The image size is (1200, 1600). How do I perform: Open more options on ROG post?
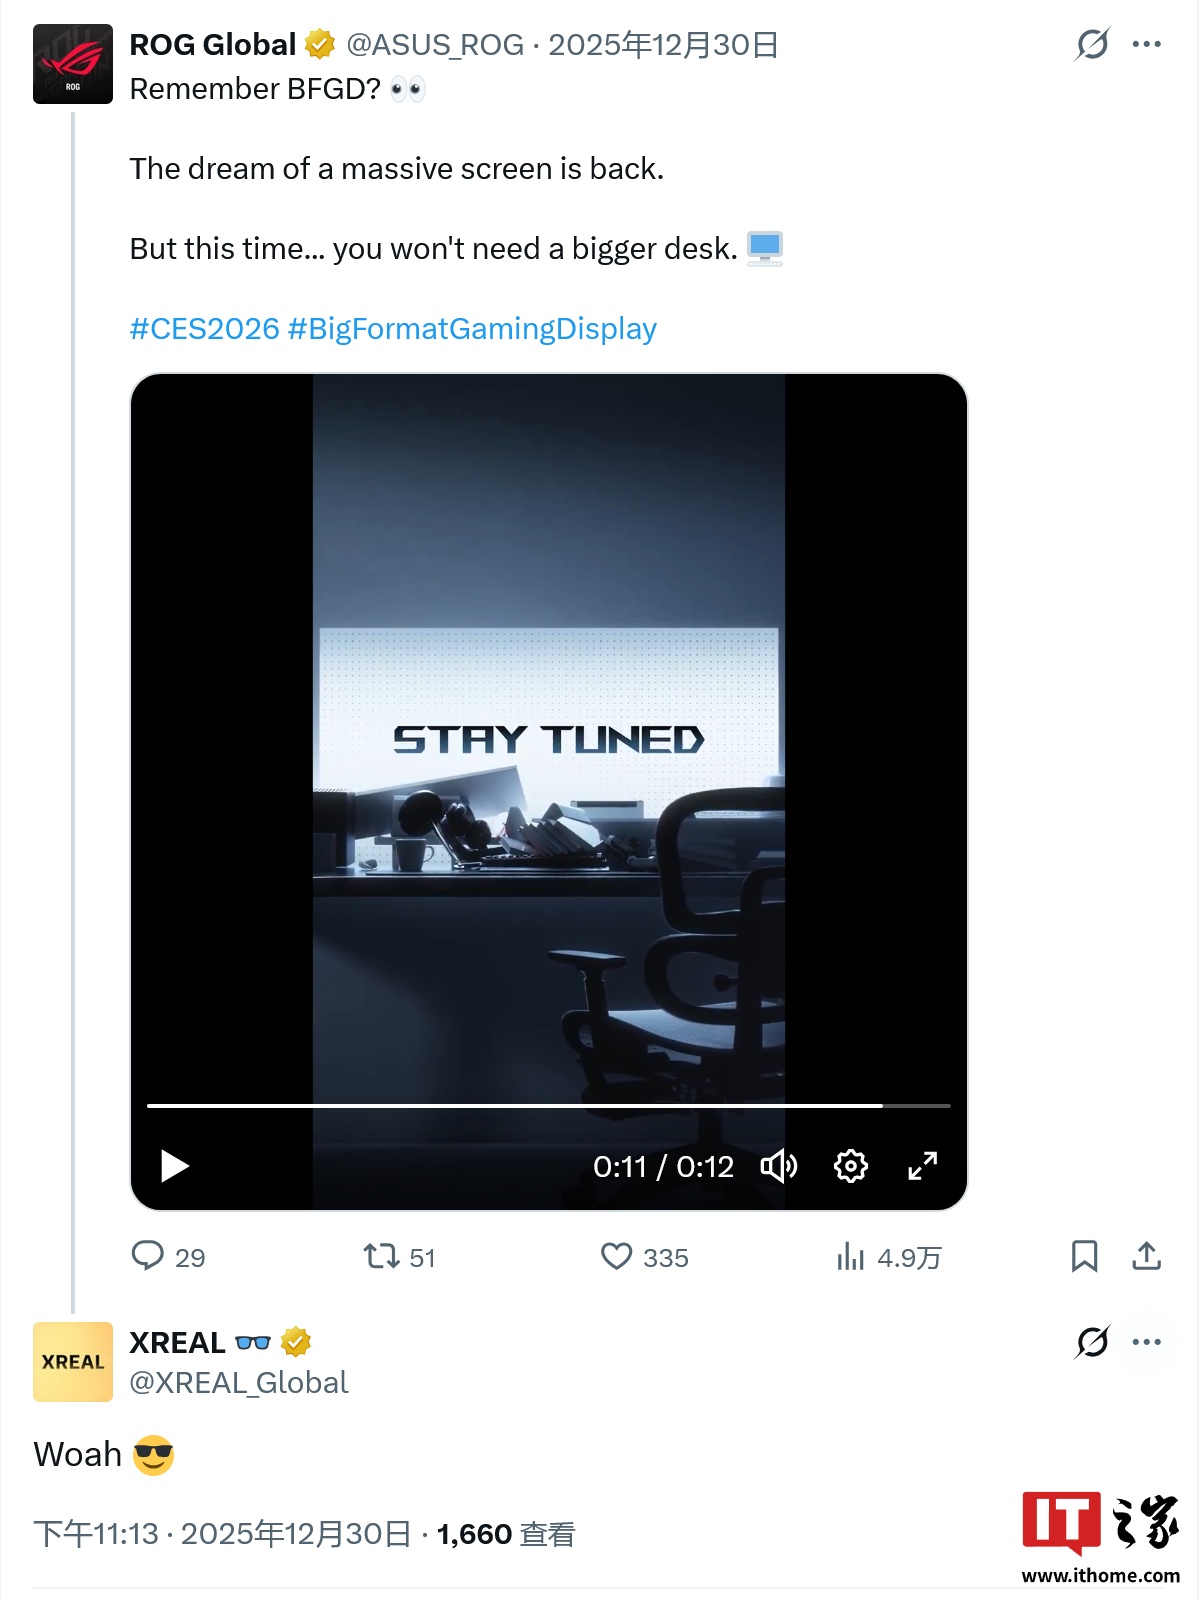[x=1146, y=44]
